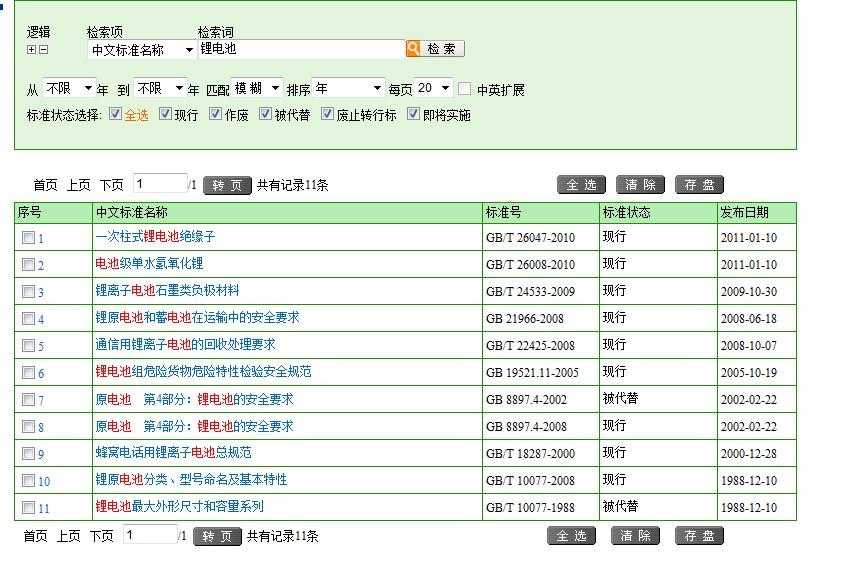Click standard number GB 19521.11-2005
The width and height of the screenshot is (861, 588).
click(x=532, y=373)
